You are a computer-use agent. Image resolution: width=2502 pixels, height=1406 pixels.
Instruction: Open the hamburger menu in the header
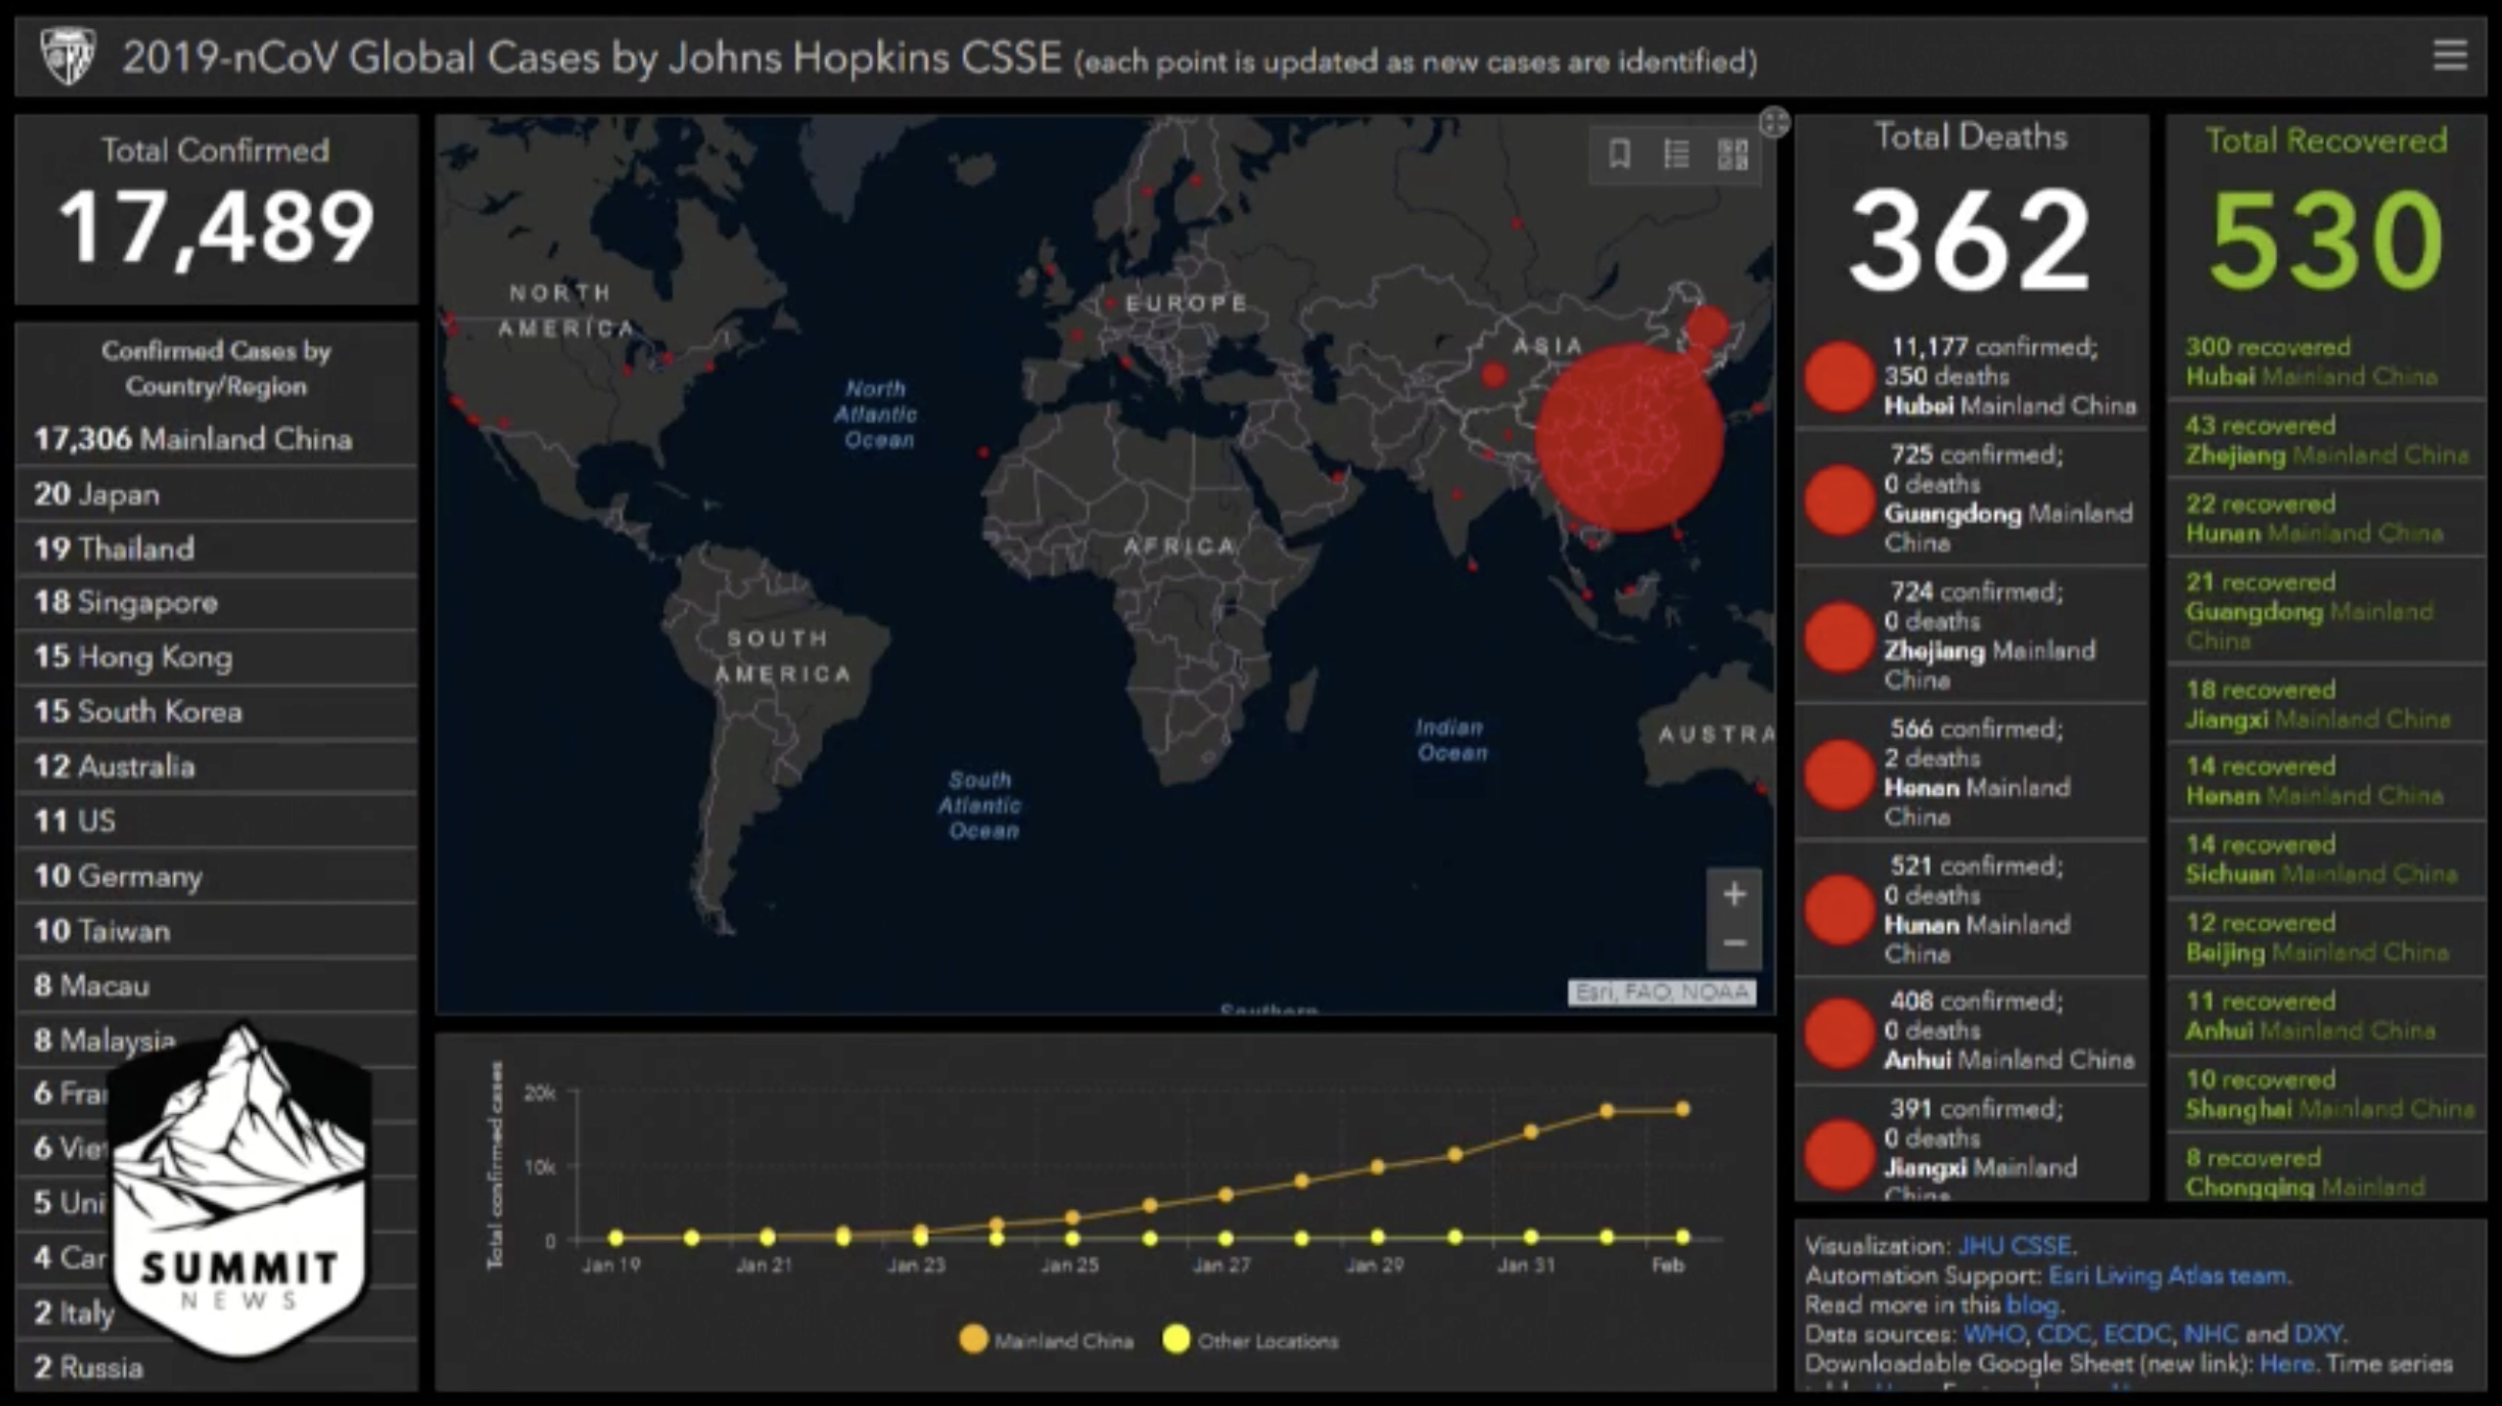click(2449, 55)
